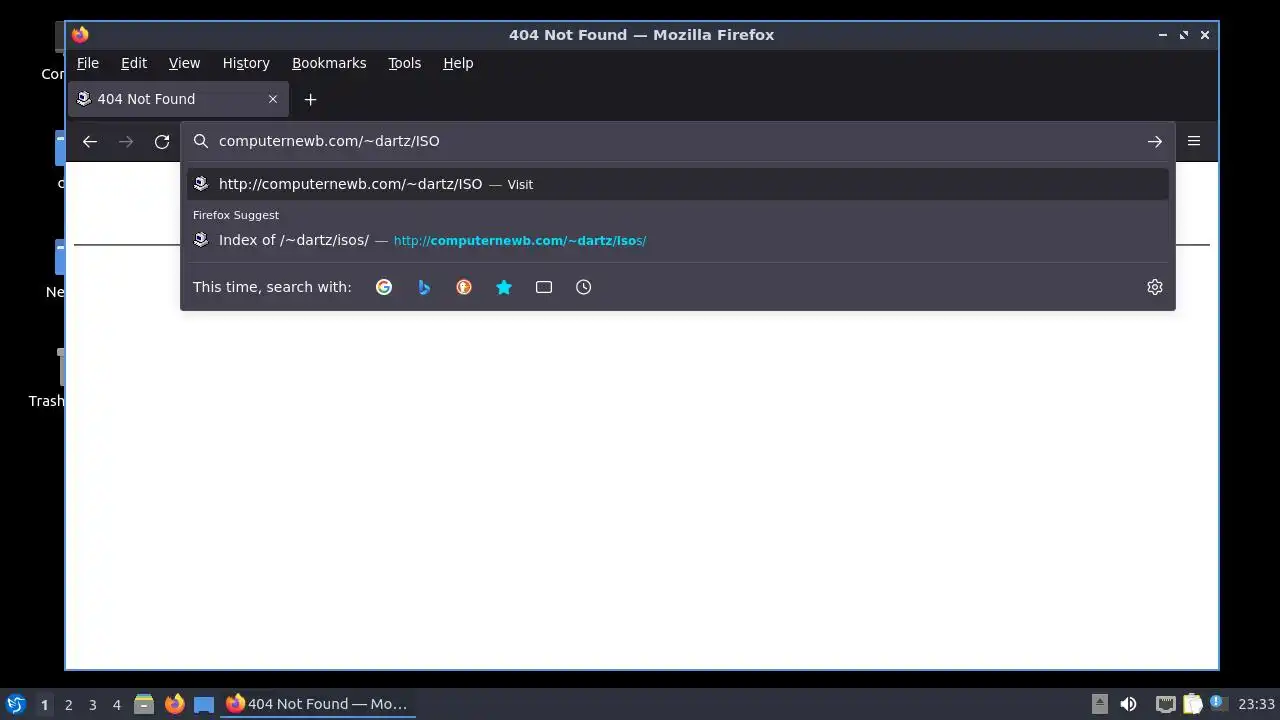Open the View menu
Viewport: 1280px width, 720px height.
click(x=184, y=63)
